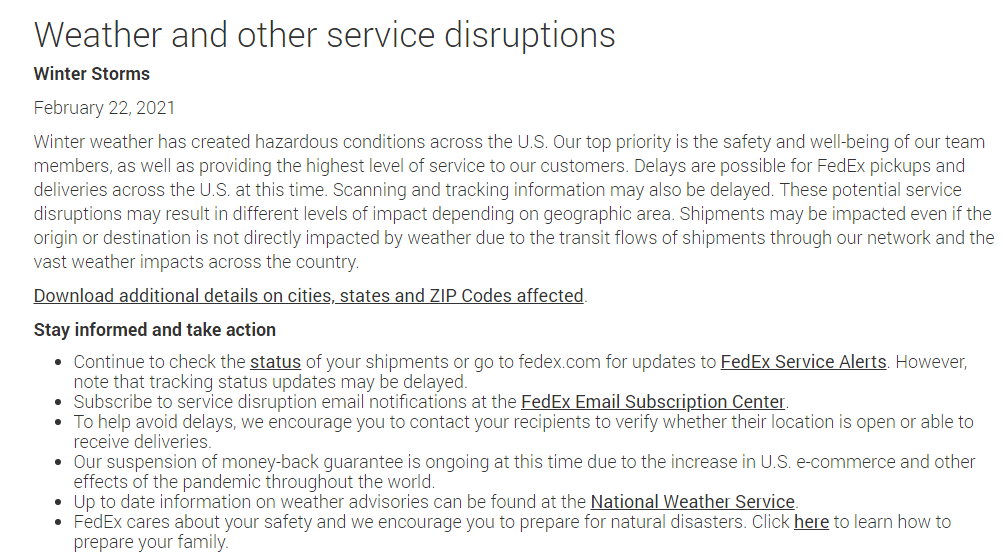Open the National Weather Service link

click(x=692, y=502)
